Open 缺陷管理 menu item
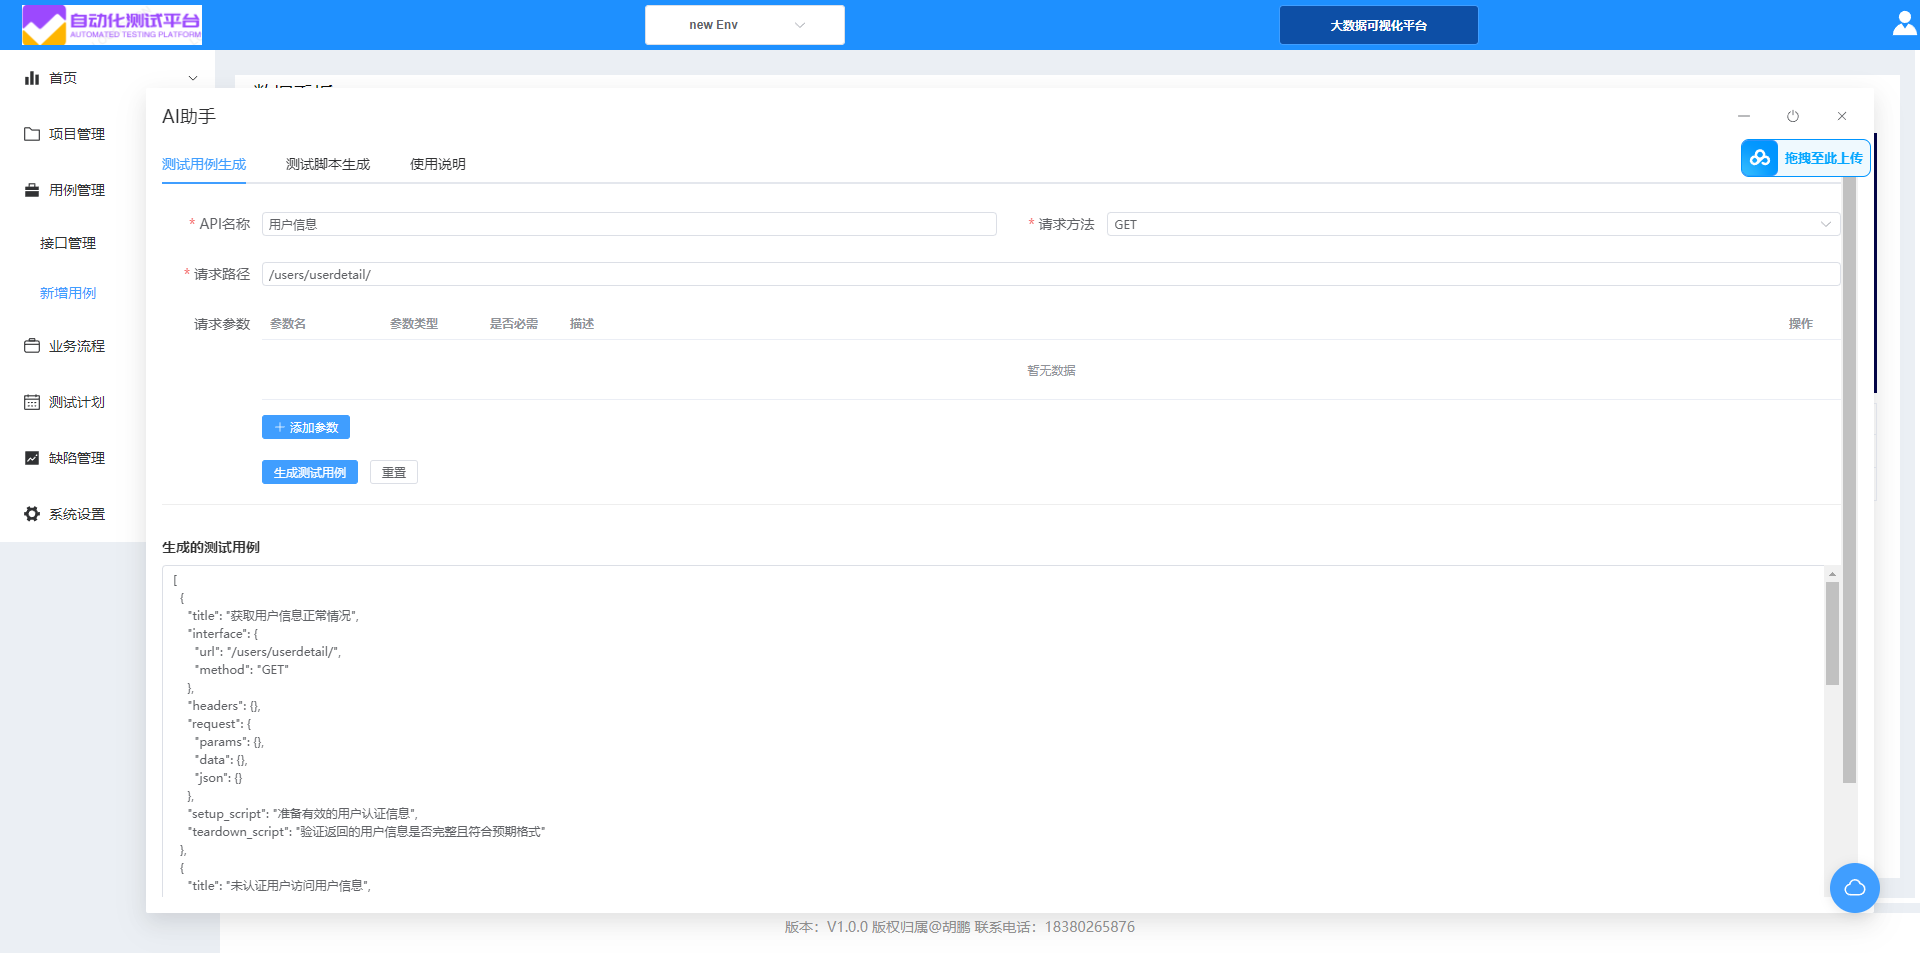 pos(77,458)
